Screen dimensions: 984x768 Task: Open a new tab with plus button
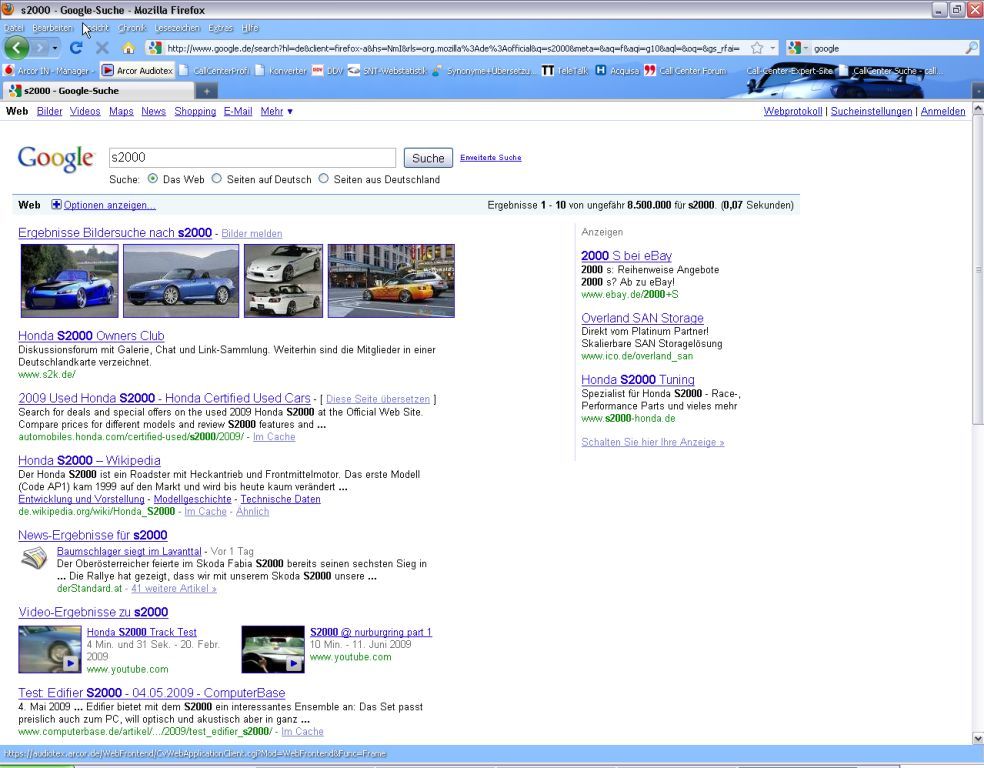tap(205, 91)
